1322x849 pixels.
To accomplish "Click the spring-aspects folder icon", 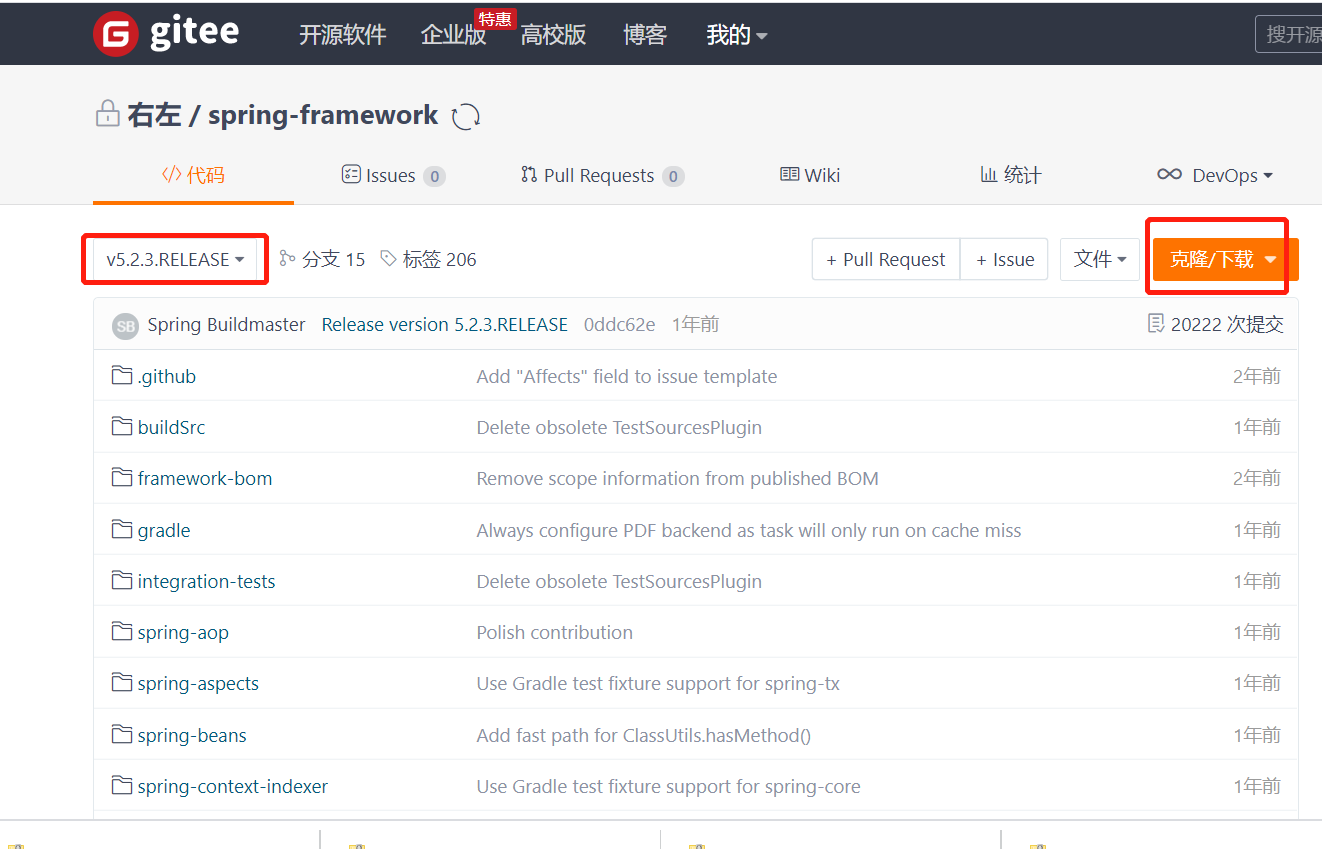I will (122, 683).
